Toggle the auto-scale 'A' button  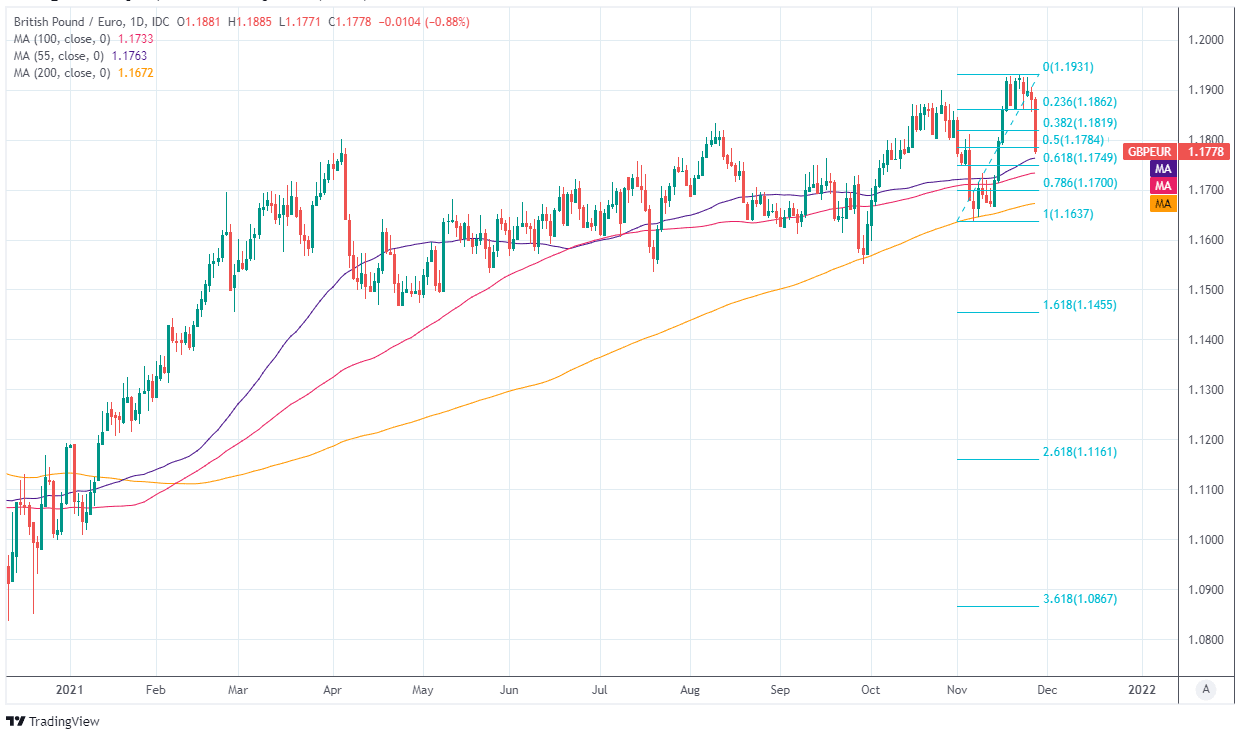coord(1207,689)
